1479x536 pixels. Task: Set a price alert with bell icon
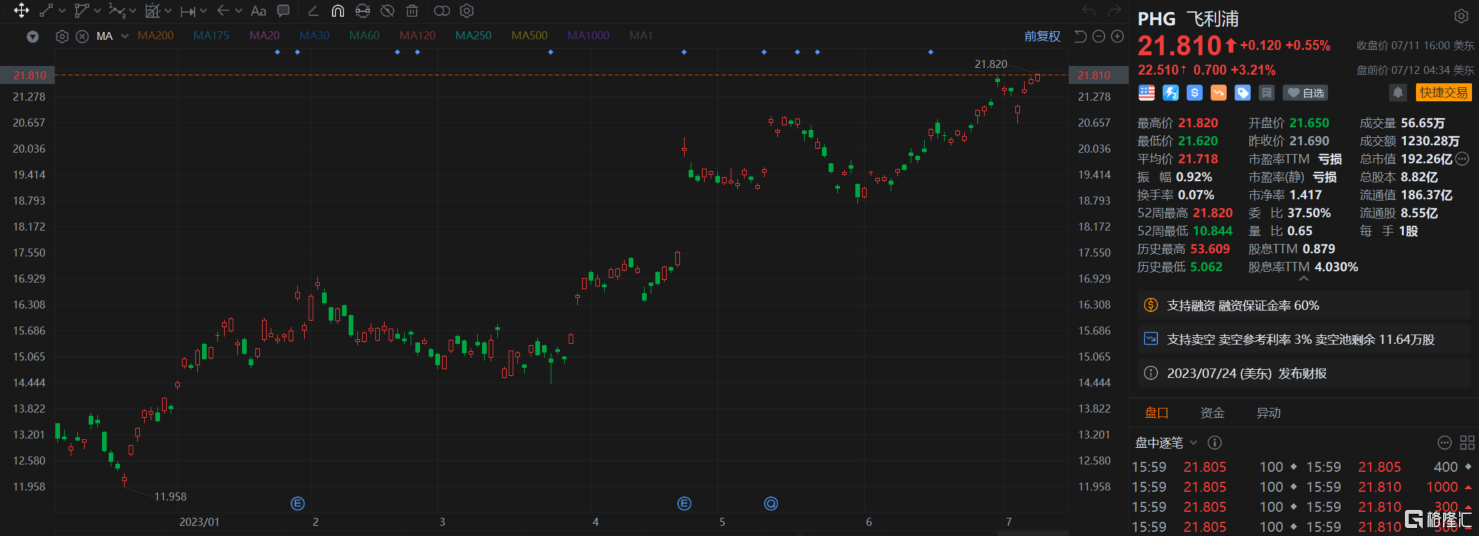coord(1397,92)
